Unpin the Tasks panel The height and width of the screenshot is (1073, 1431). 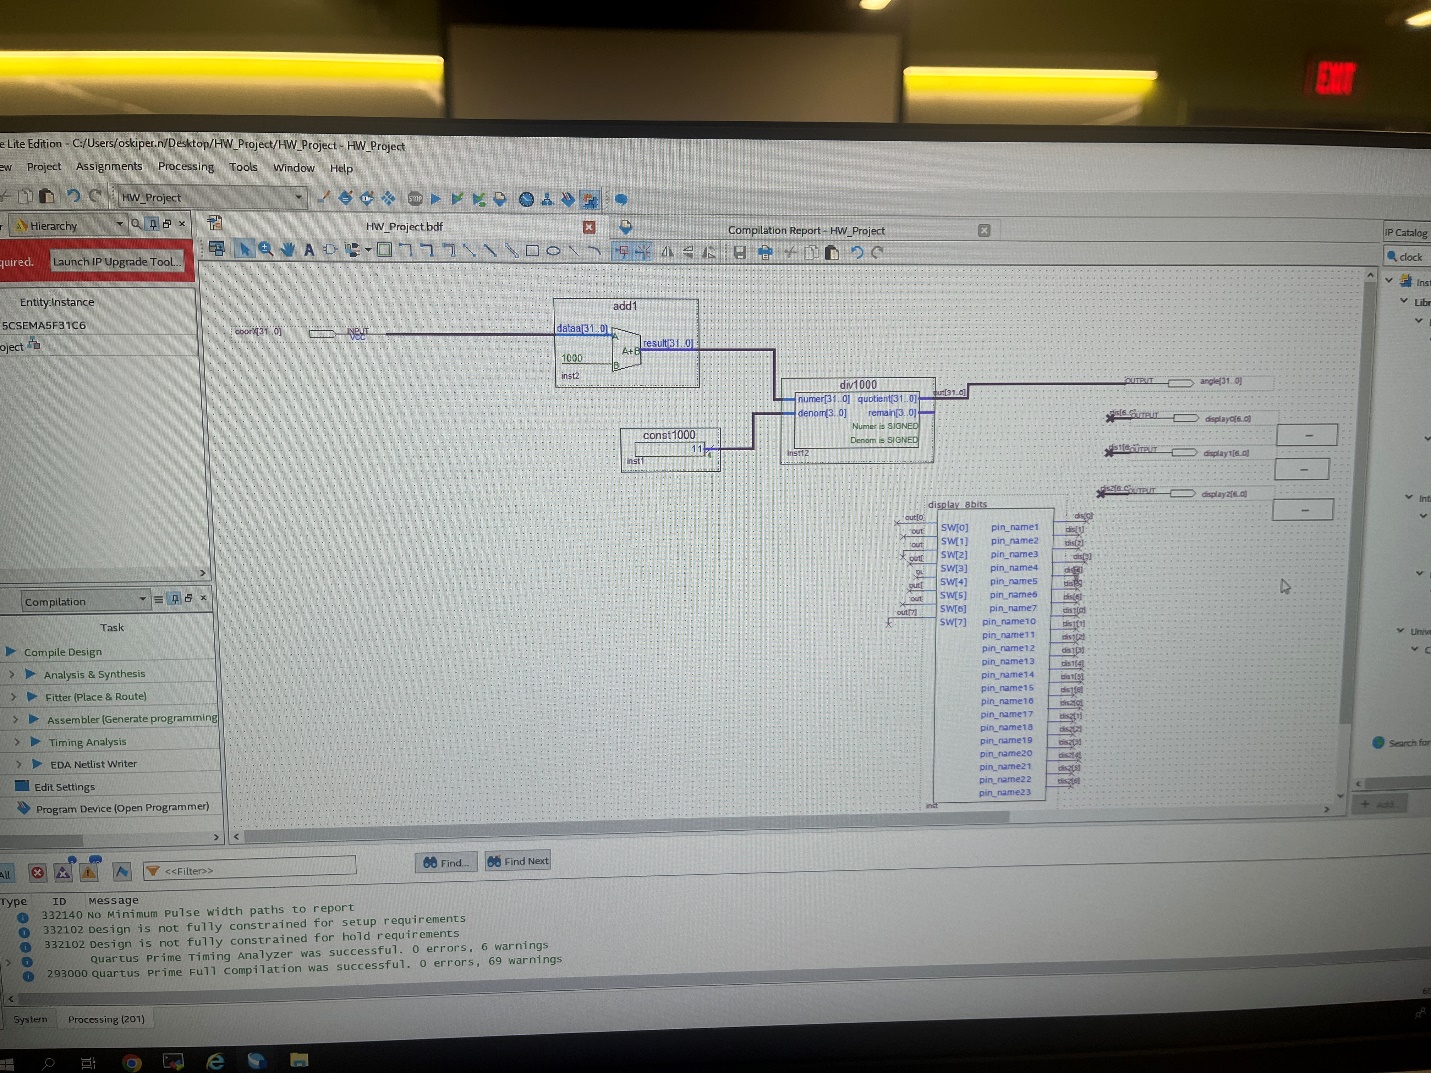[x=175, y=598]
